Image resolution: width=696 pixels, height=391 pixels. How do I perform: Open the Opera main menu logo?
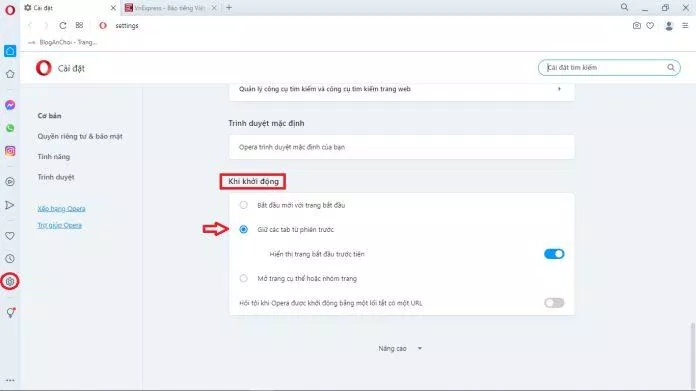10,10
